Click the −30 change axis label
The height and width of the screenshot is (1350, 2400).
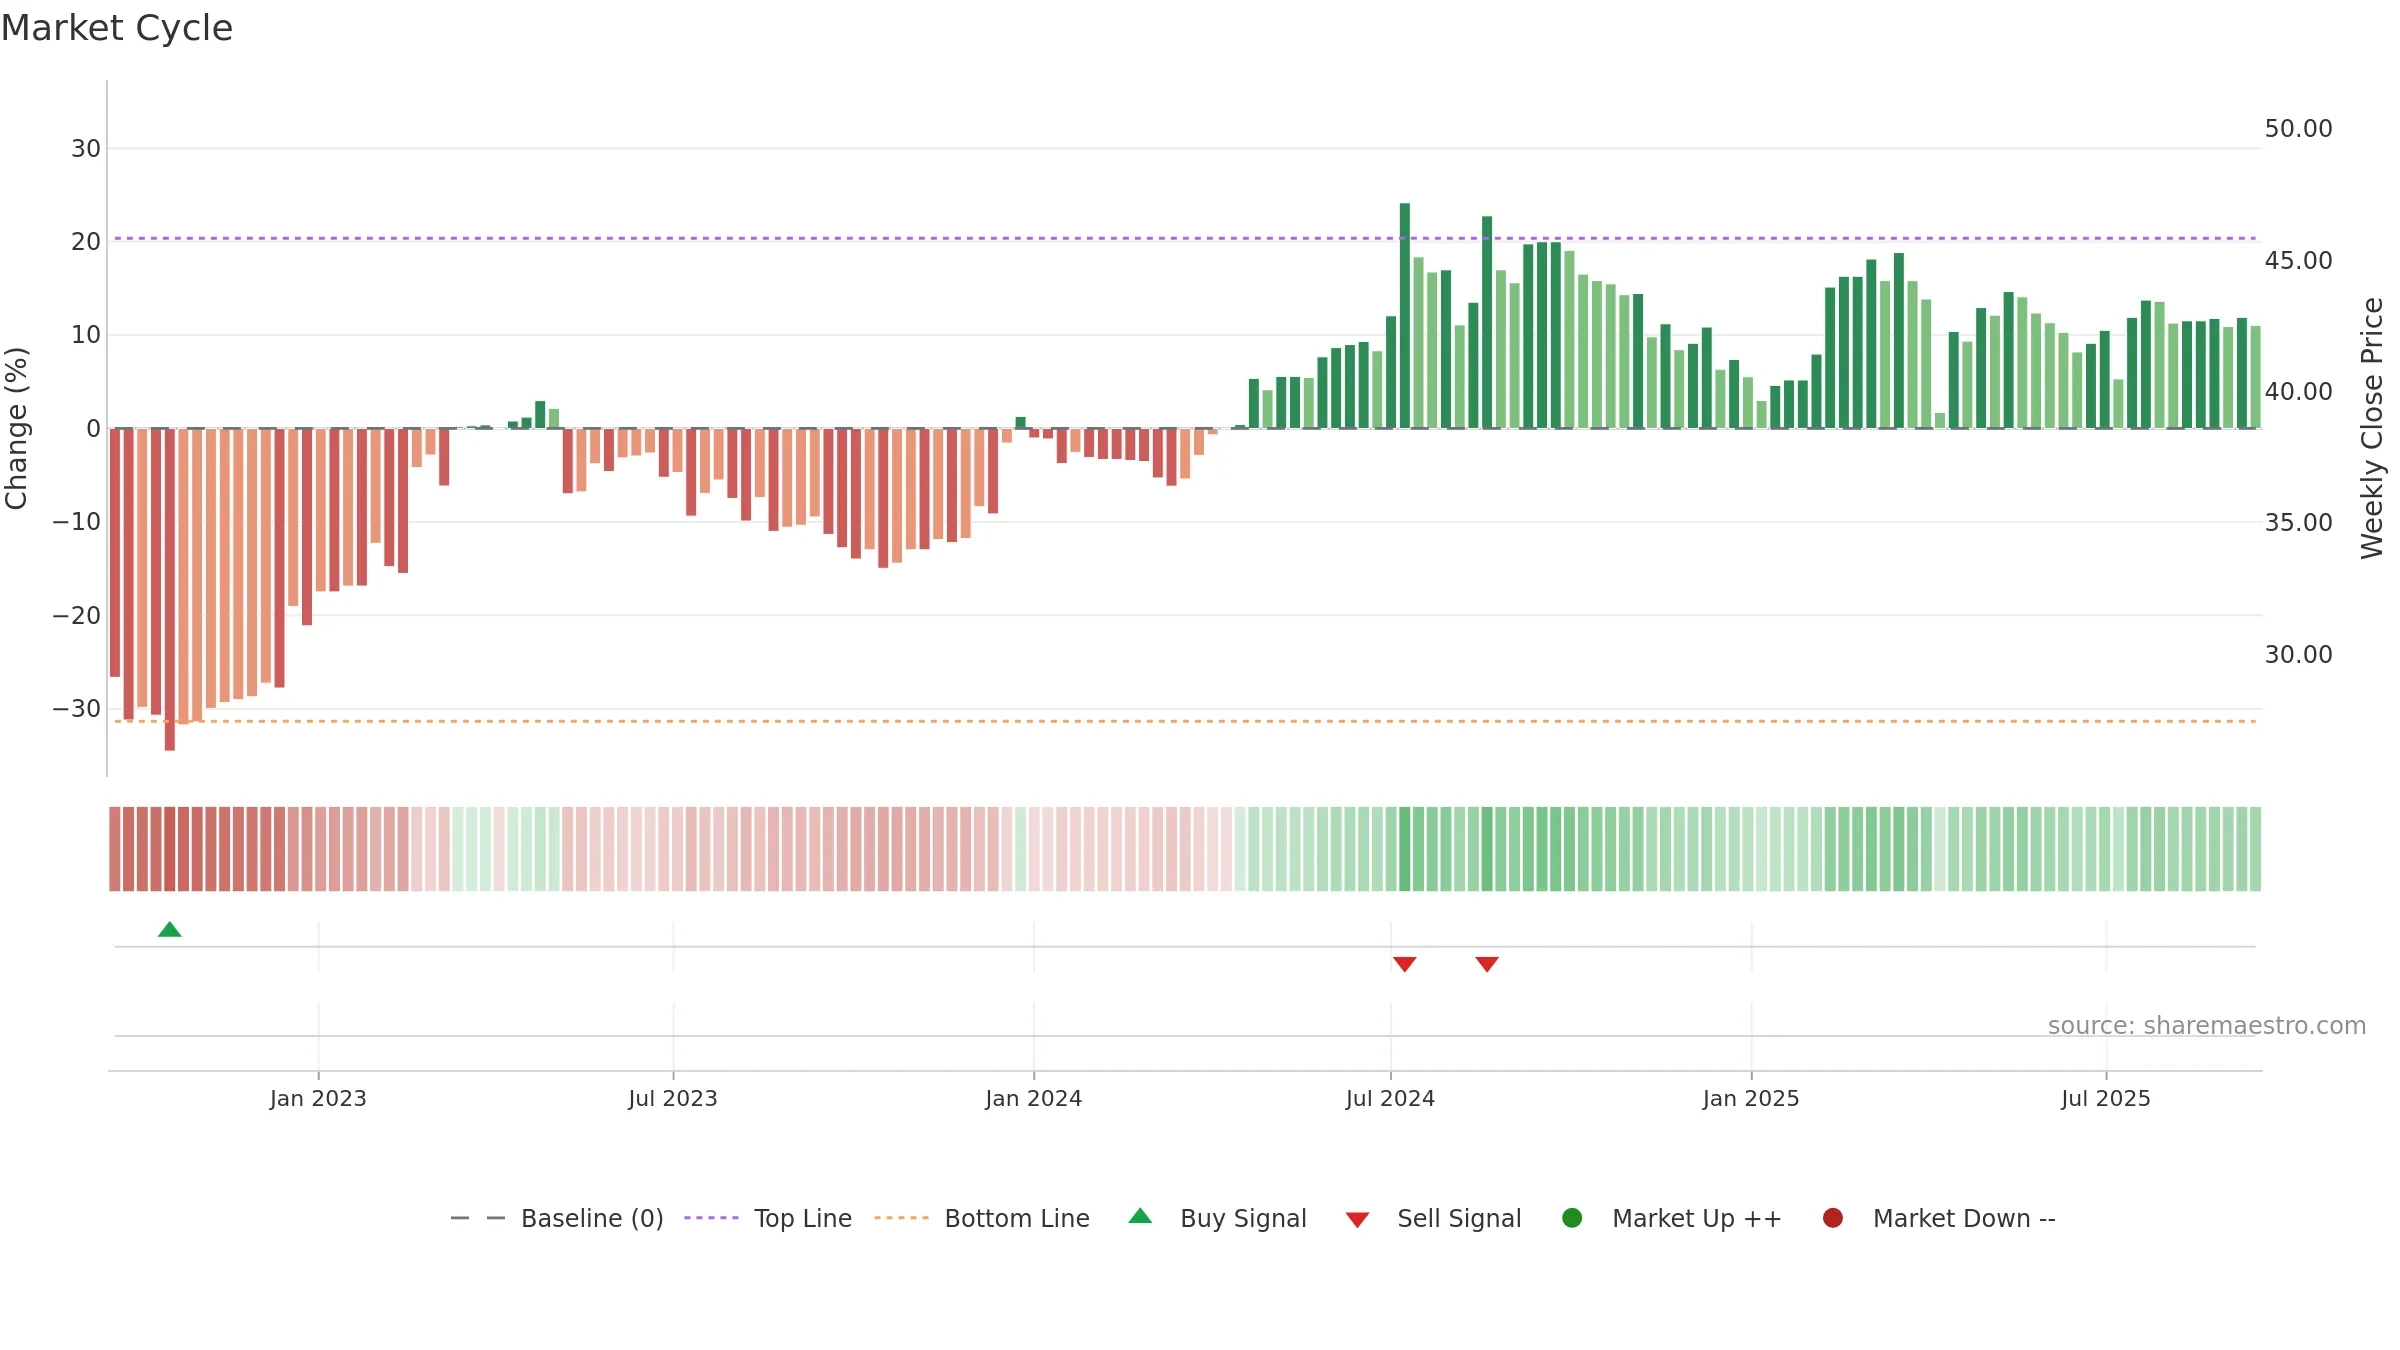77,709
